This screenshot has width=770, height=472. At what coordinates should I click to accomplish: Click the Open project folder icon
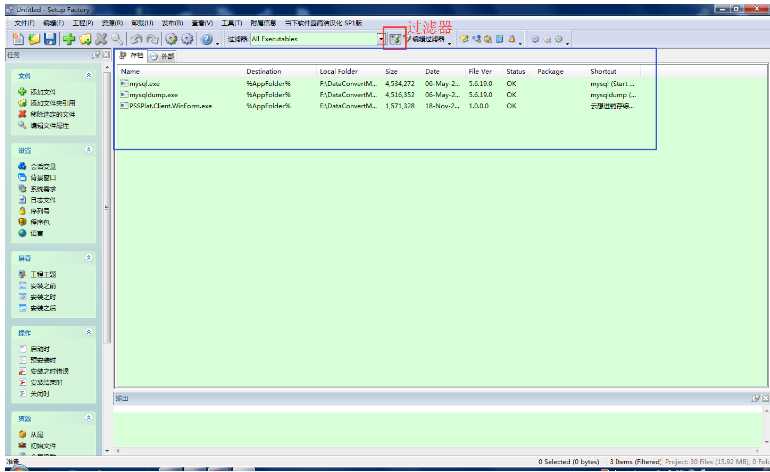34,39
